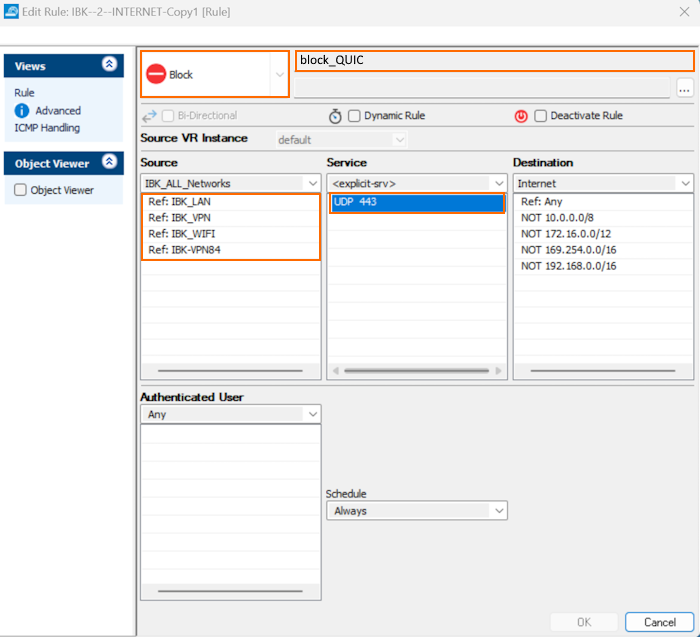Click the Dynamic Rule stopwatch icon
The height and width of the screenshot is (637, 700).
click(x=335, y=116)
